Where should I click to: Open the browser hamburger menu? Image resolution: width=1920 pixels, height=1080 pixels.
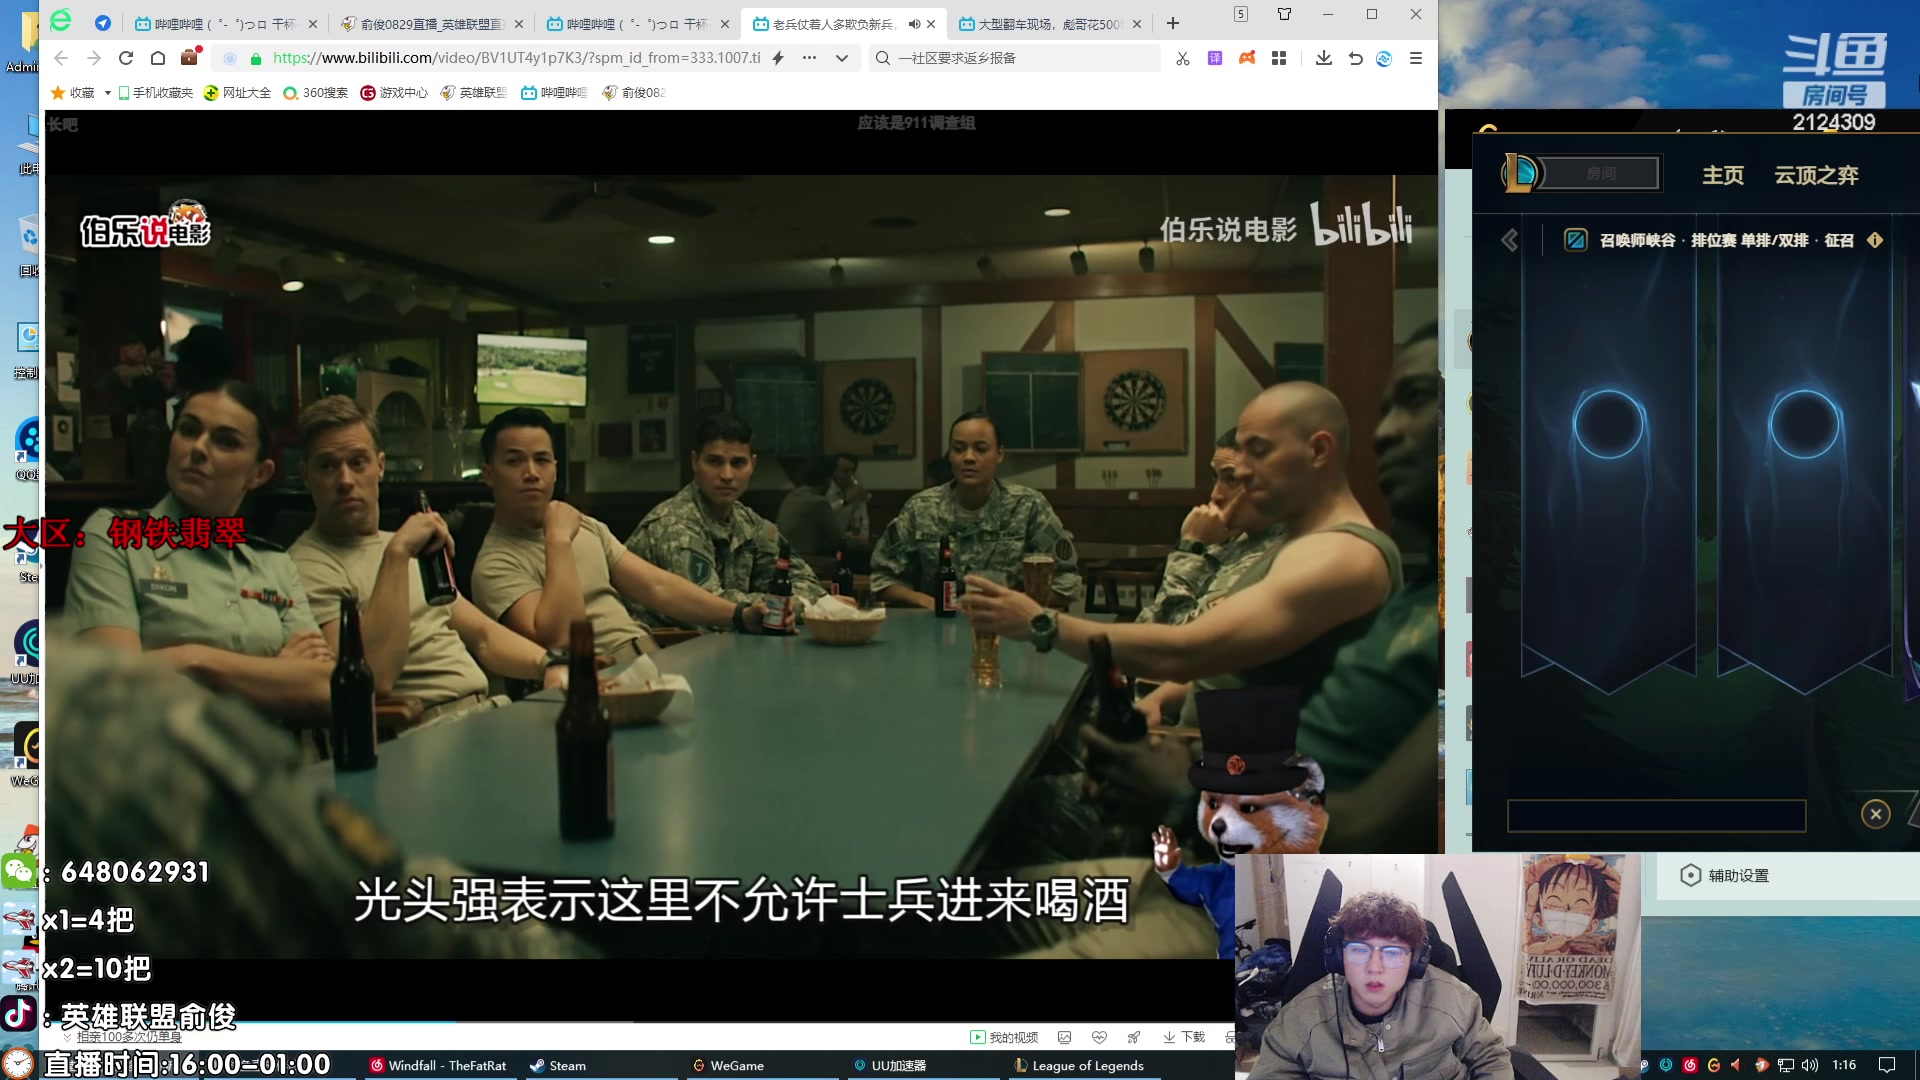click(x=1416, y=58)
